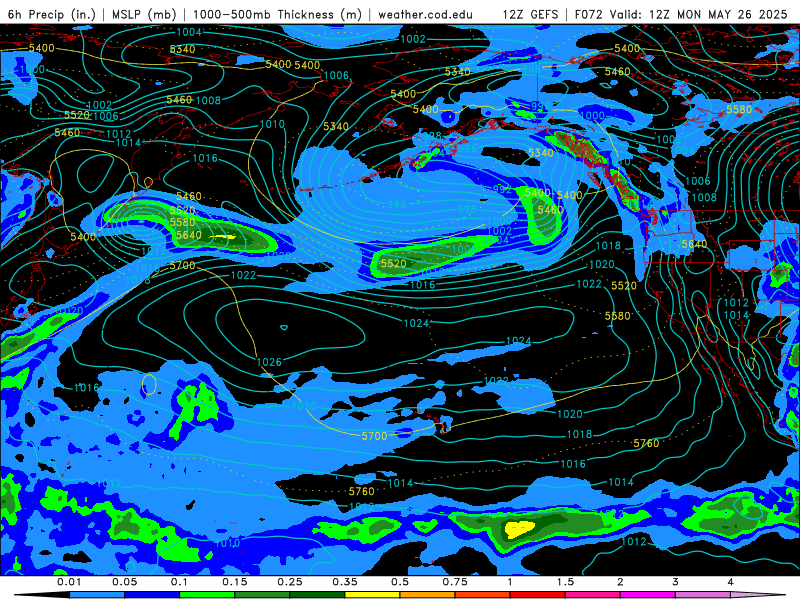Click the legend value label 4
The height and width of the screenshot is (600, 800).
[x=731, y=582]
